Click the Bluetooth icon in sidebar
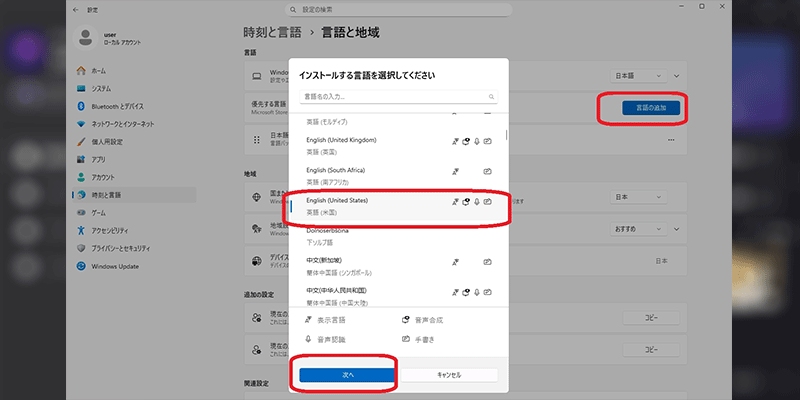The width and height of the screenshot is (800, 400). [x=81, y=107]
